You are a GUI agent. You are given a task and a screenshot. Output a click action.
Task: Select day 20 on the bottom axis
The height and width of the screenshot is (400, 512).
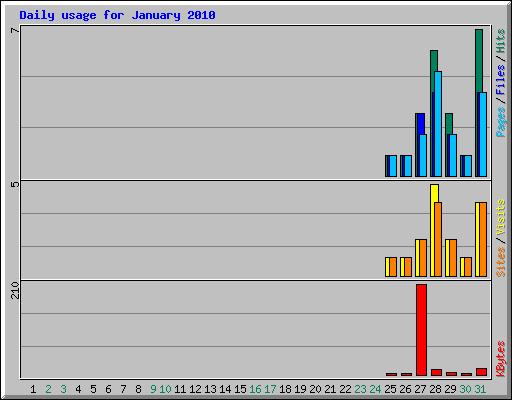[x=315, y=389]
